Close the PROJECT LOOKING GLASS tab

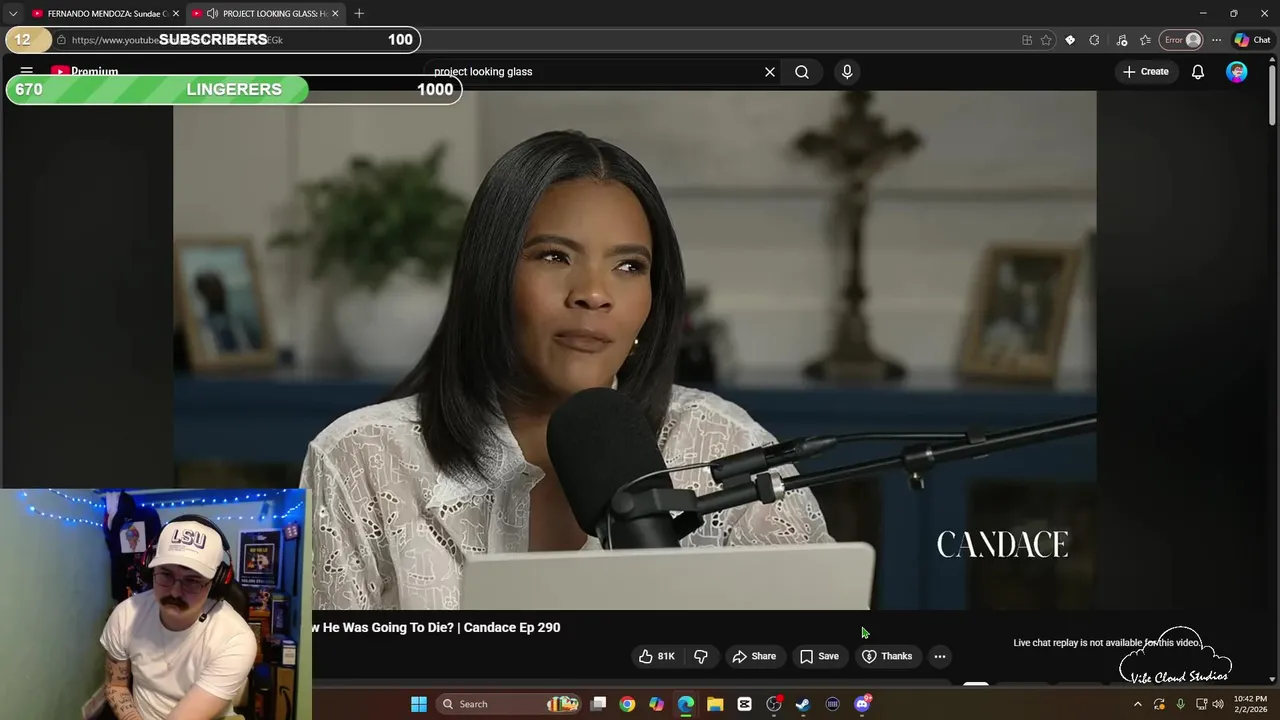[335, 13]
